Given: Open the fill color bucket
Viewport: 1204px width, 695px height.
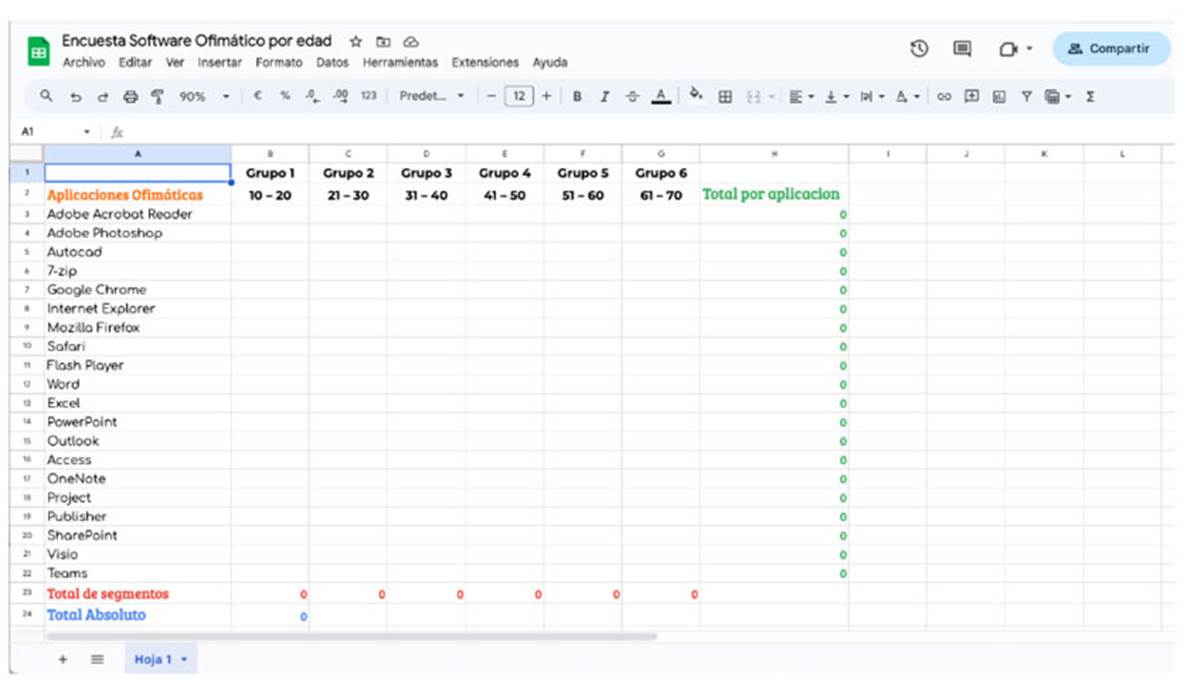Looking at the screenshot, I should 696,96.
